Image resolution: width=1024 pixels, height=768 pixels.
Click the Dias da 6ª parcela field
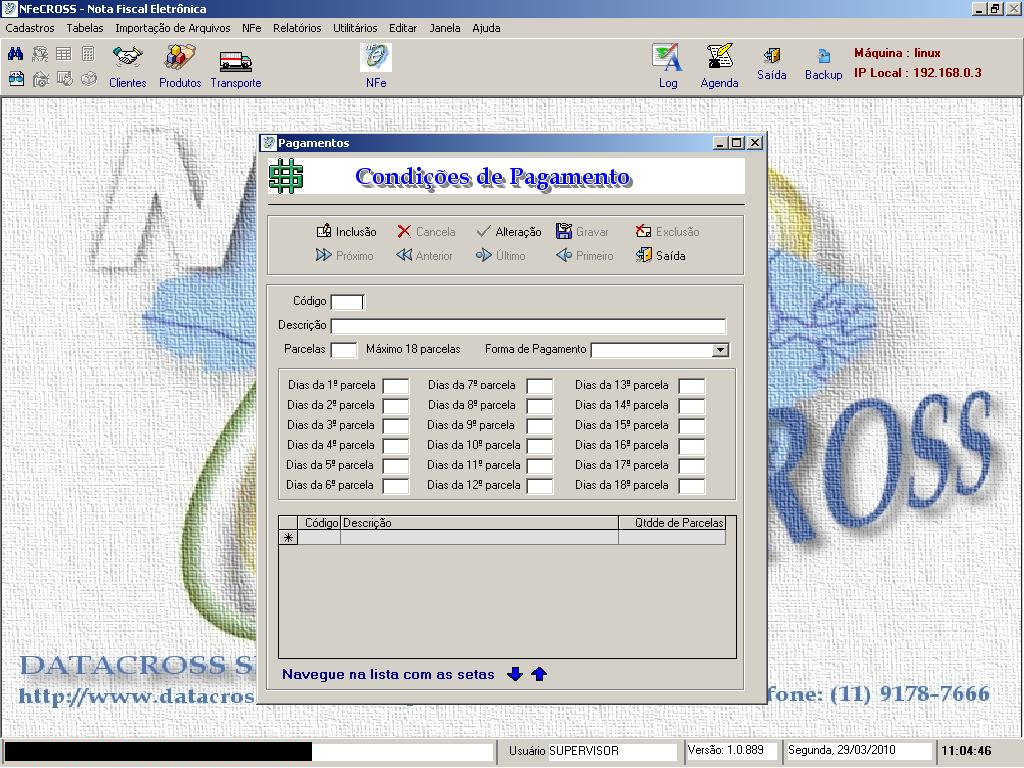pyautogui.click(x=396, y=486)
